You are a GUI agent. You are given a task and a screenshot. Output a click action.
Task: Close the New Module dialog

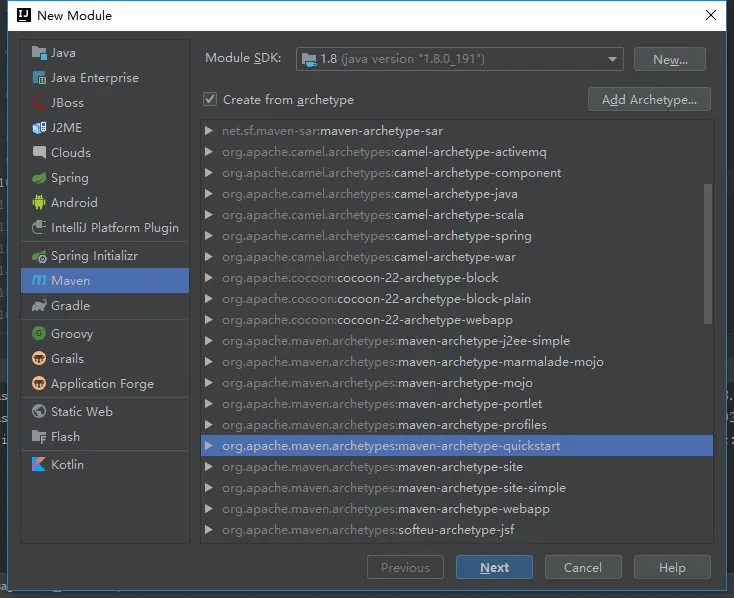click(711, 15)
